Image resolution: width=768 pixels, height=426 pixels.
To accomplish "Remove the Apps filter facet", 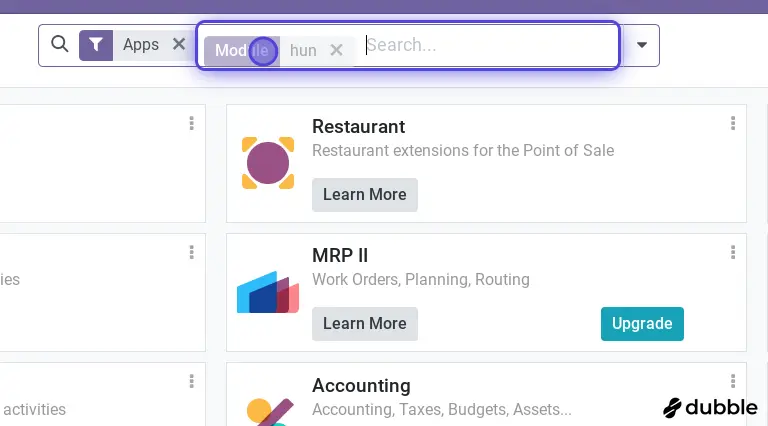I will click(x=179, y=44).
